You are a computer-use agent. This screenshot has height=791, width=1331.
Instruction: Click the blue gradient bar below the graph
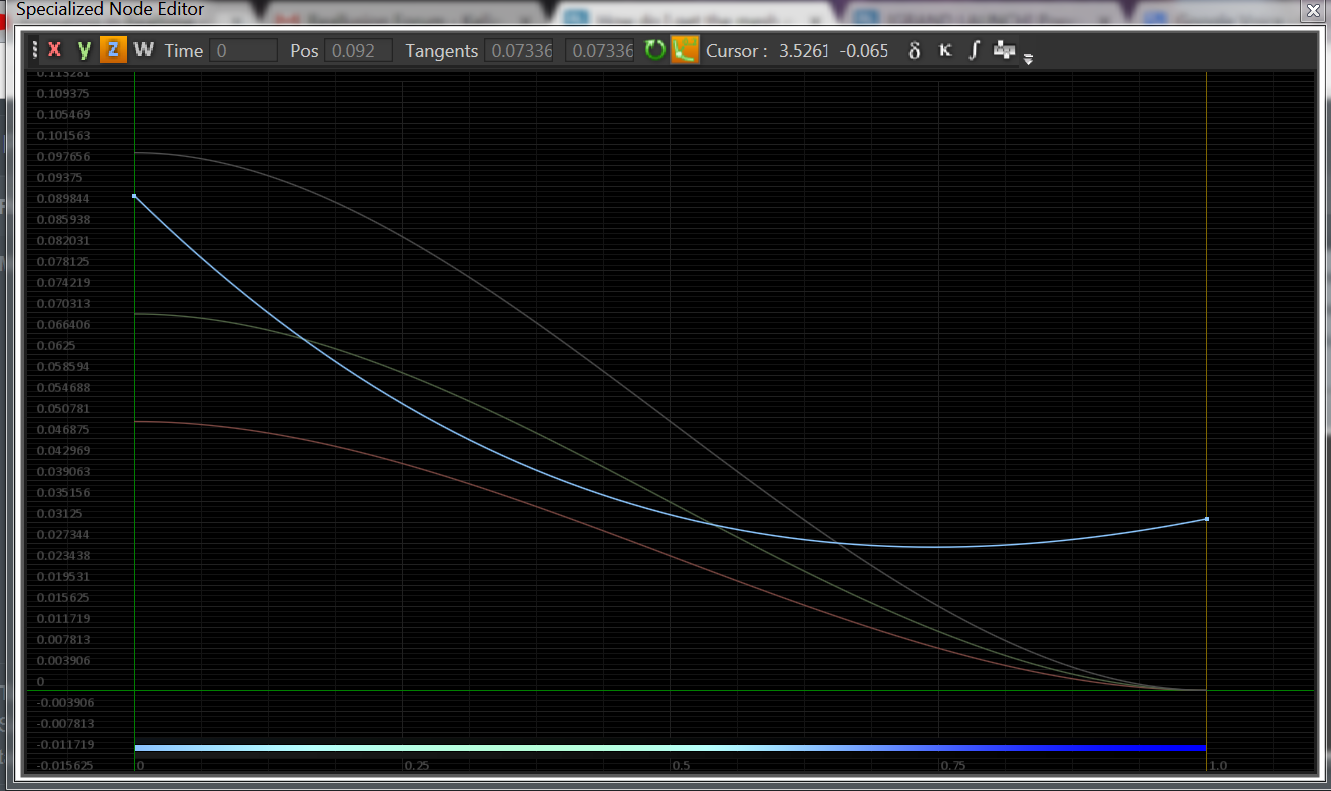tap(670, 748)
